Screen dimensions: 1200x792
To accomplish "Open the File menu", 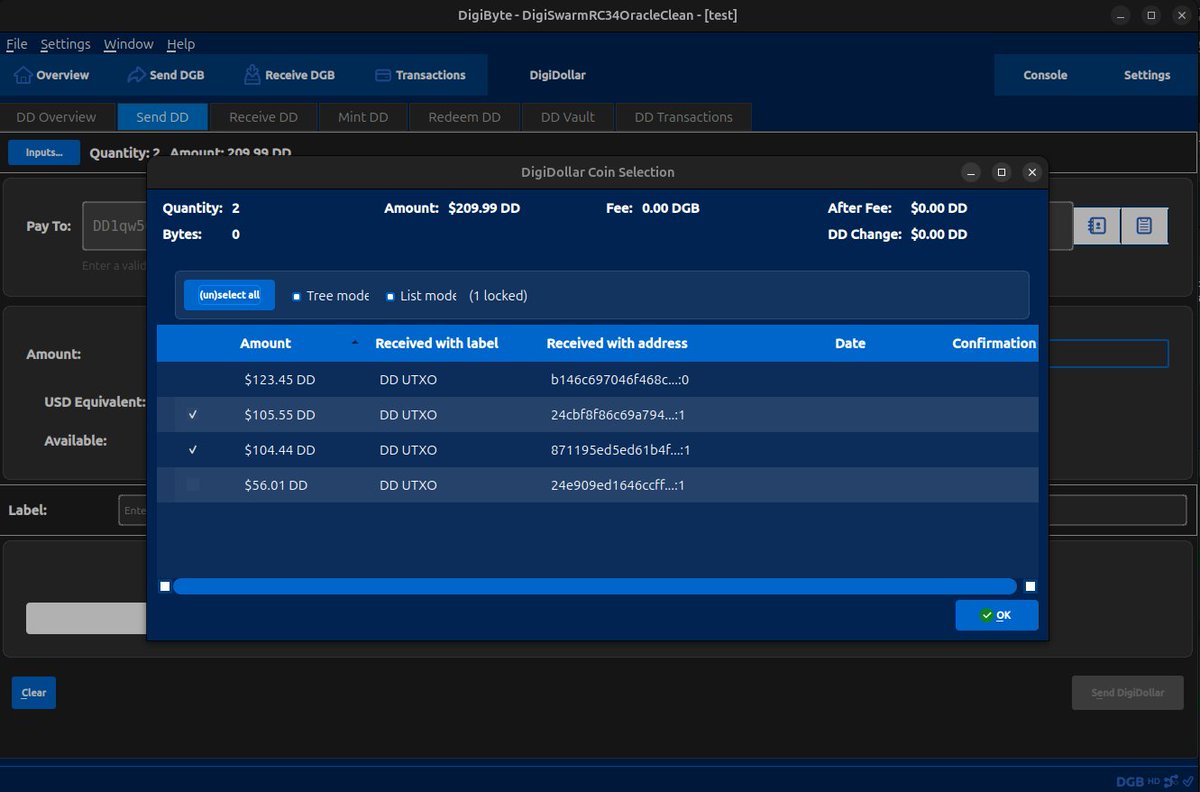I will pyautogui.click(x=17, y=44).
